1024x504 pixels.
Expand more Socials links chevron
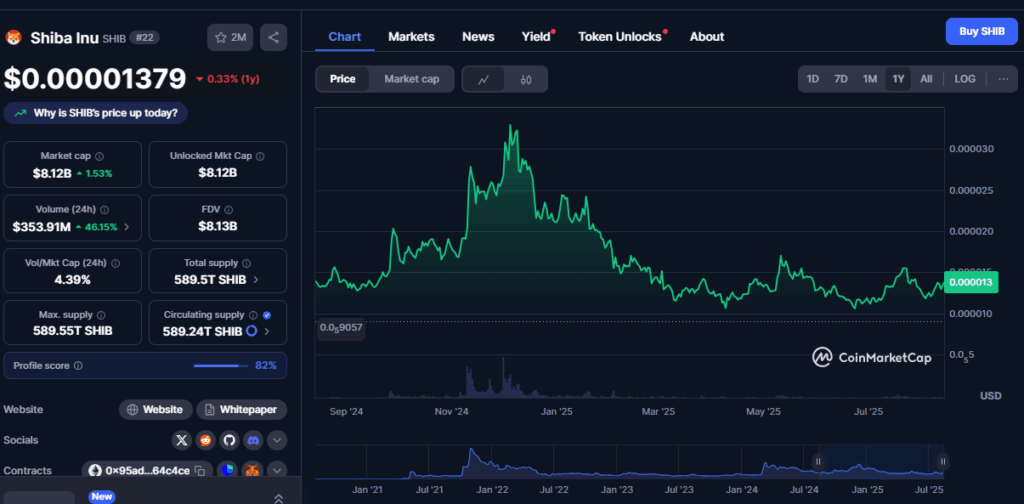[277, 441]
